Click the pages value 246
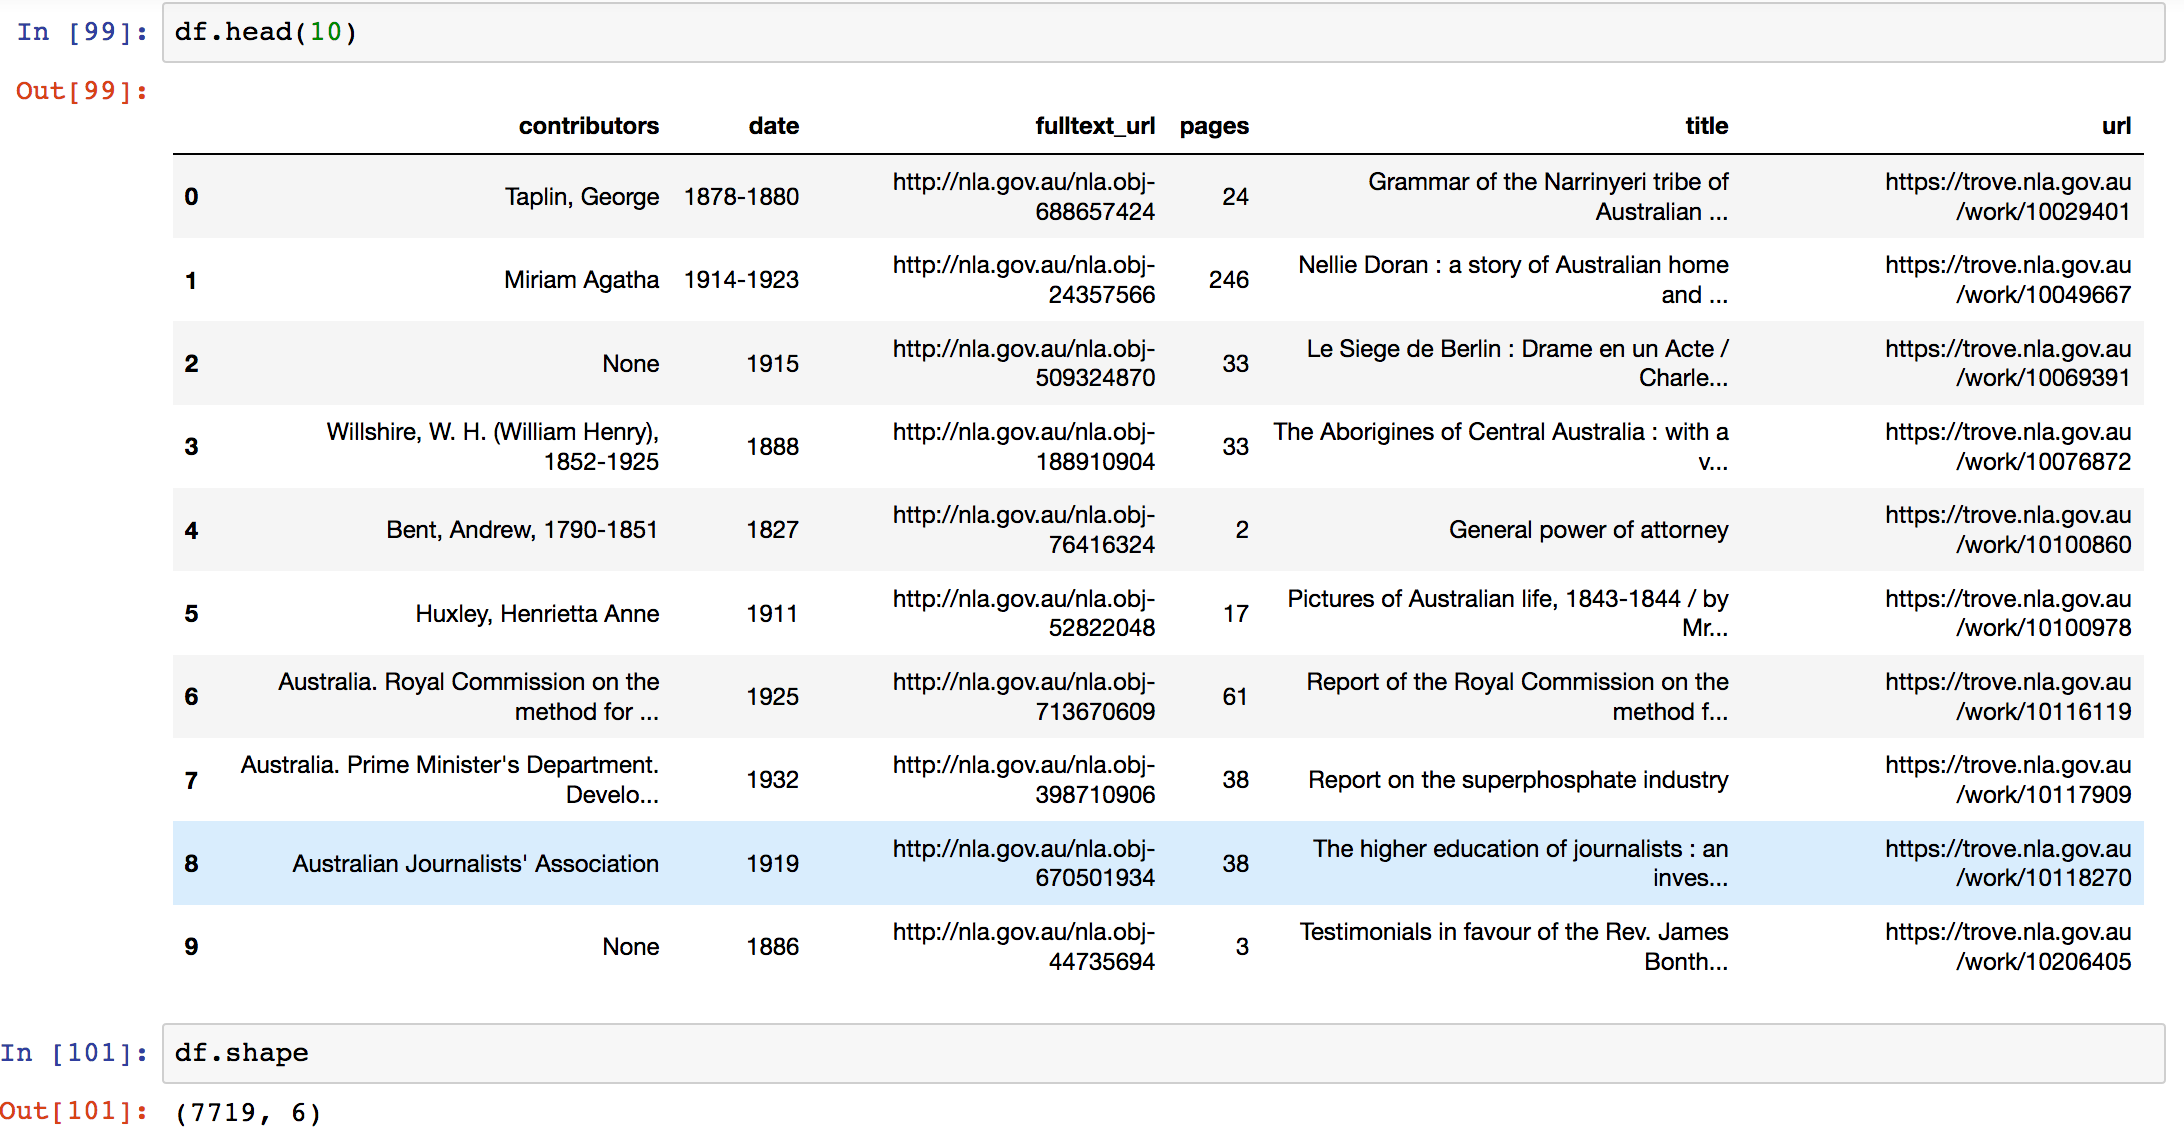 coord(1228,280)
